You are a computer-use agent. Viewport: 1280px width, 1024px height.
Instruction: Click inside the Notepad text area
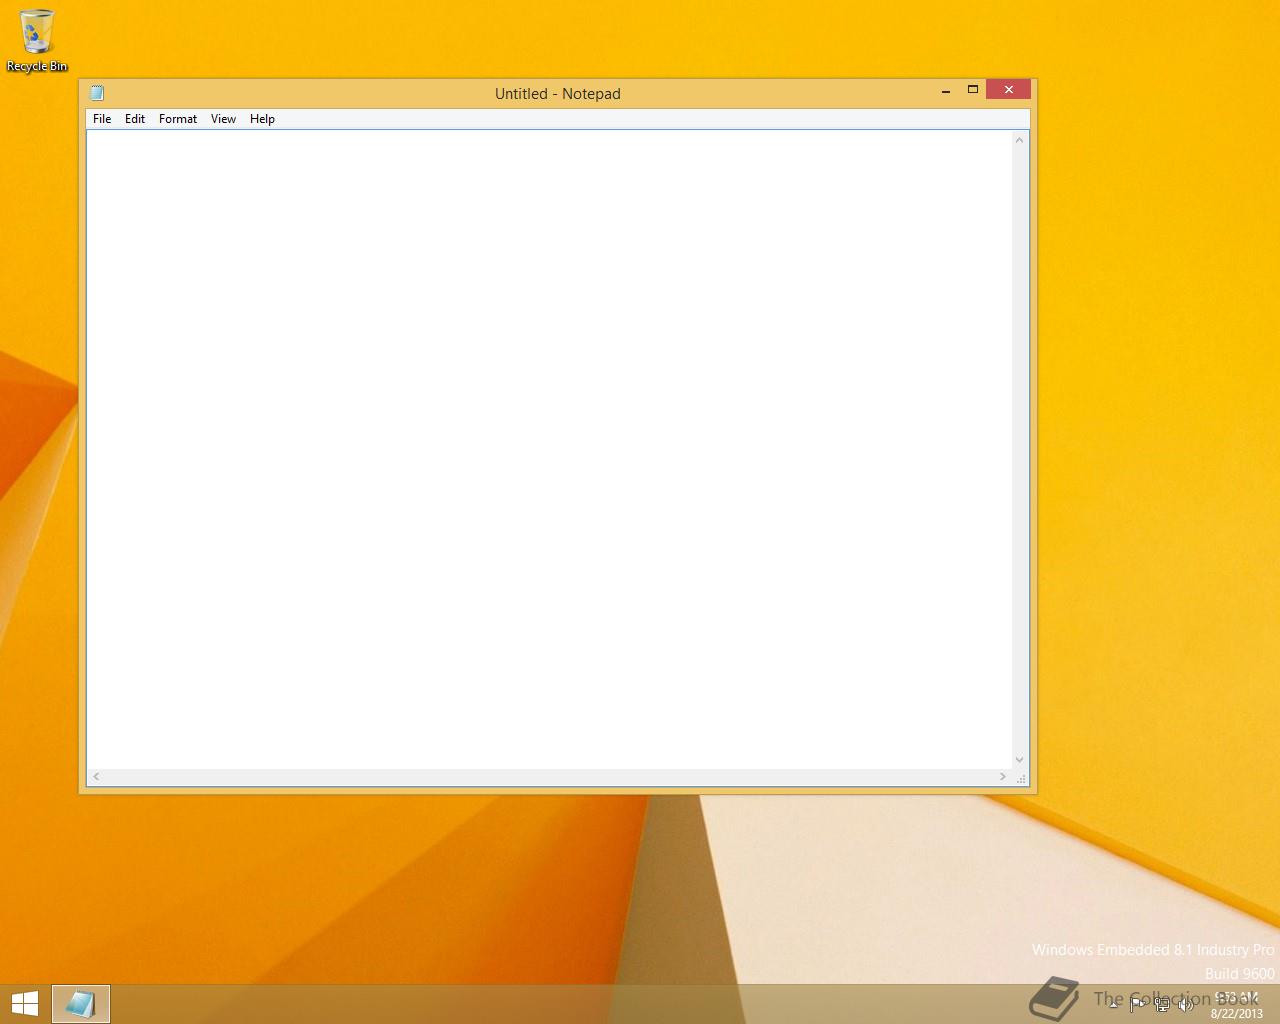coord(550,450)
